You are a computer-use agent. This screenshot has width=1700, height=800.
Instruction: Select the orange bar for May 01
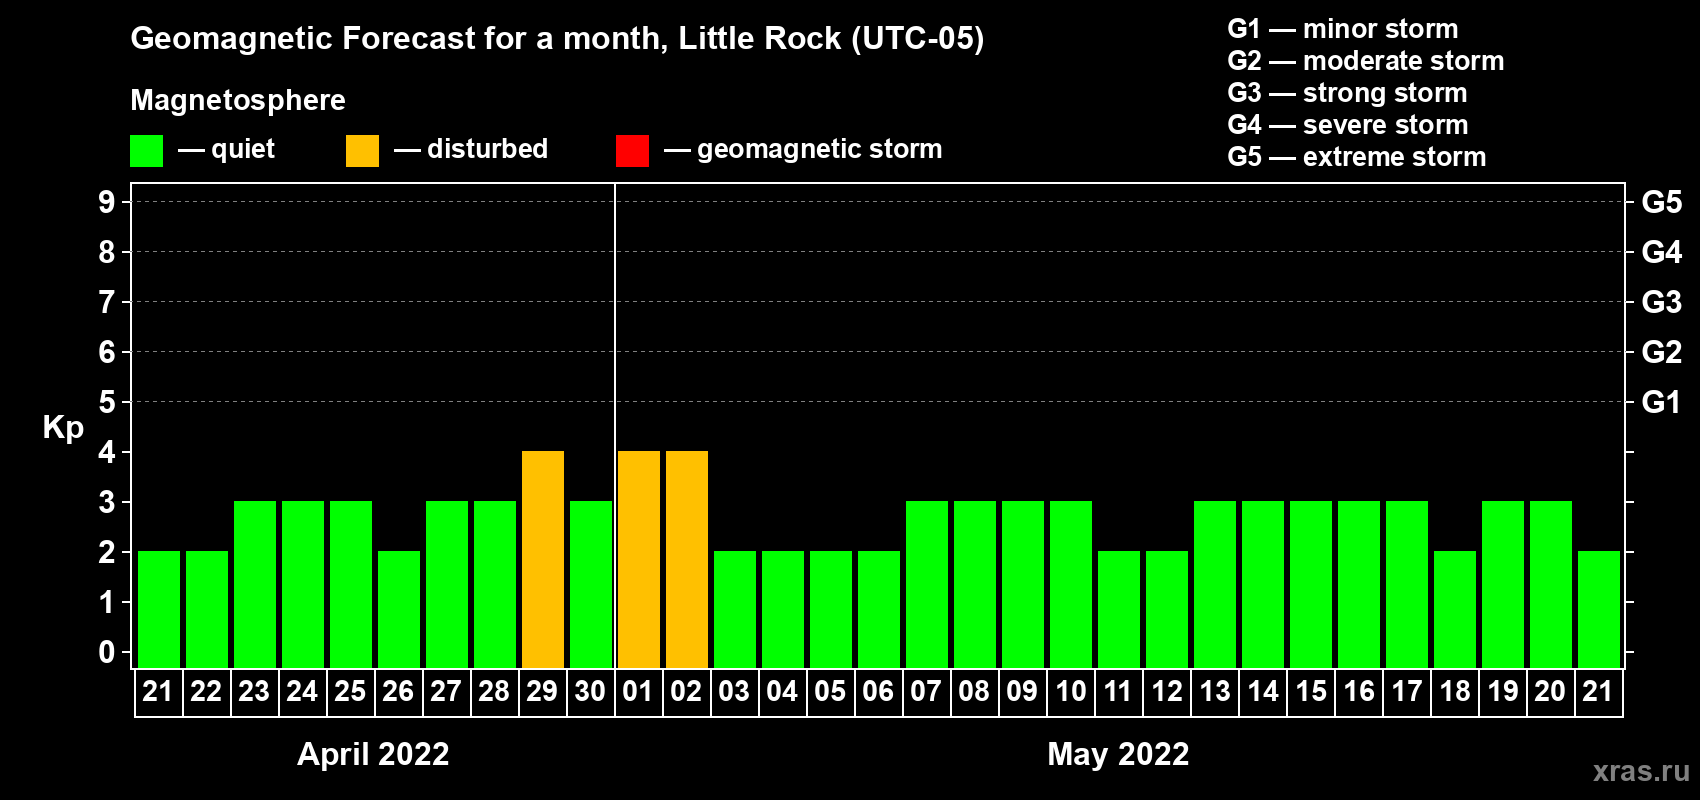click(x=639, y=559)
